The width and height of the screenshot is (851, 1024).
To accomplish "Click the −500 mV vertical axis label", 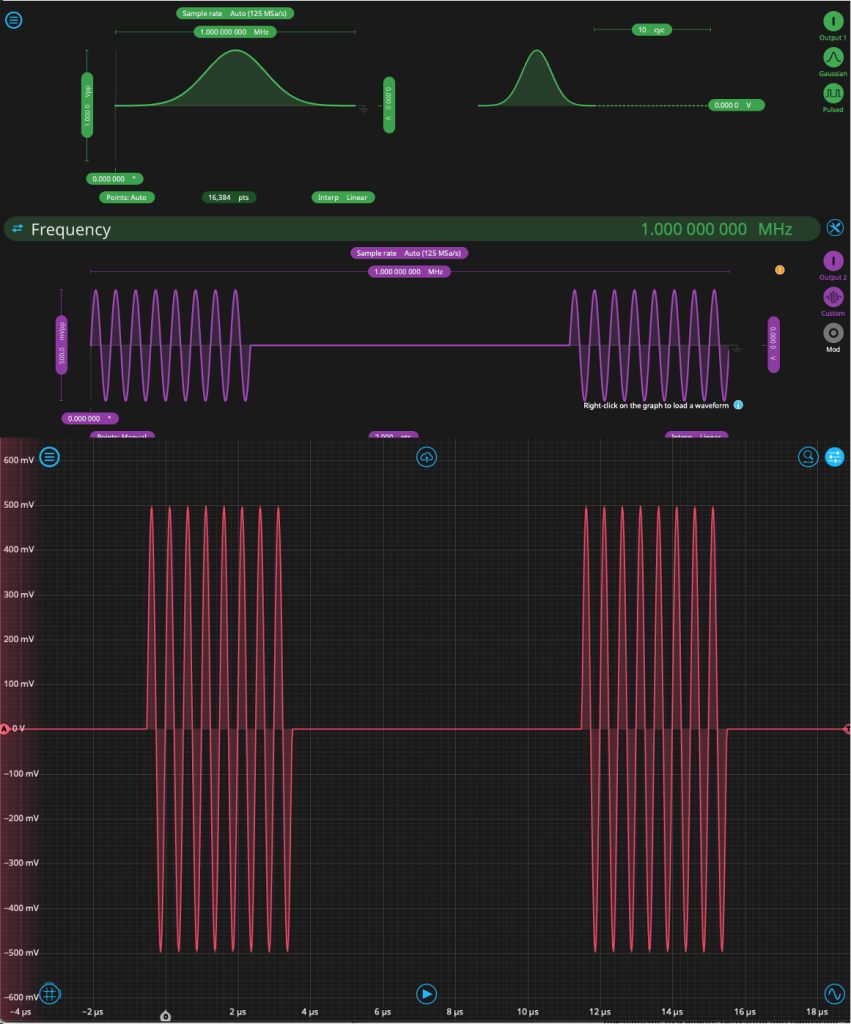I will tap(21, 952).
